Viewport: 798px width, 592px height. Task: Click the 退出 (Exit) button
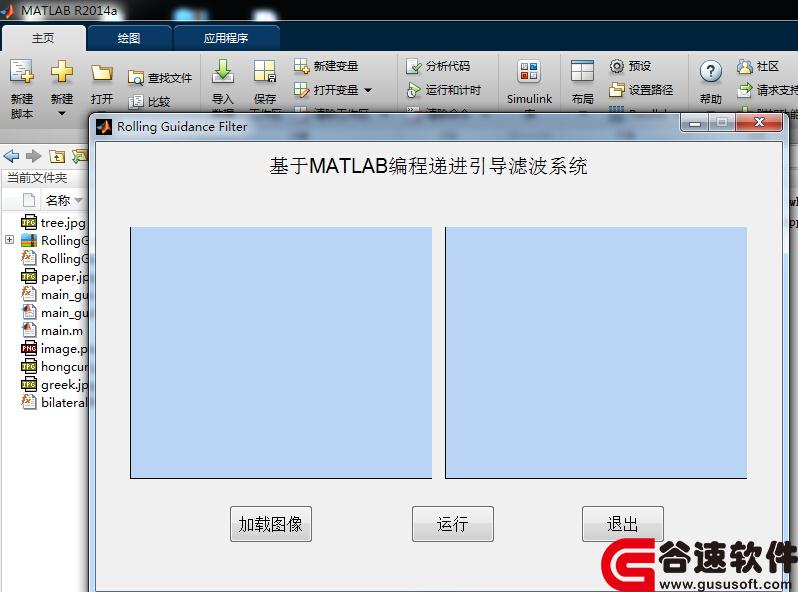(623, 524)
